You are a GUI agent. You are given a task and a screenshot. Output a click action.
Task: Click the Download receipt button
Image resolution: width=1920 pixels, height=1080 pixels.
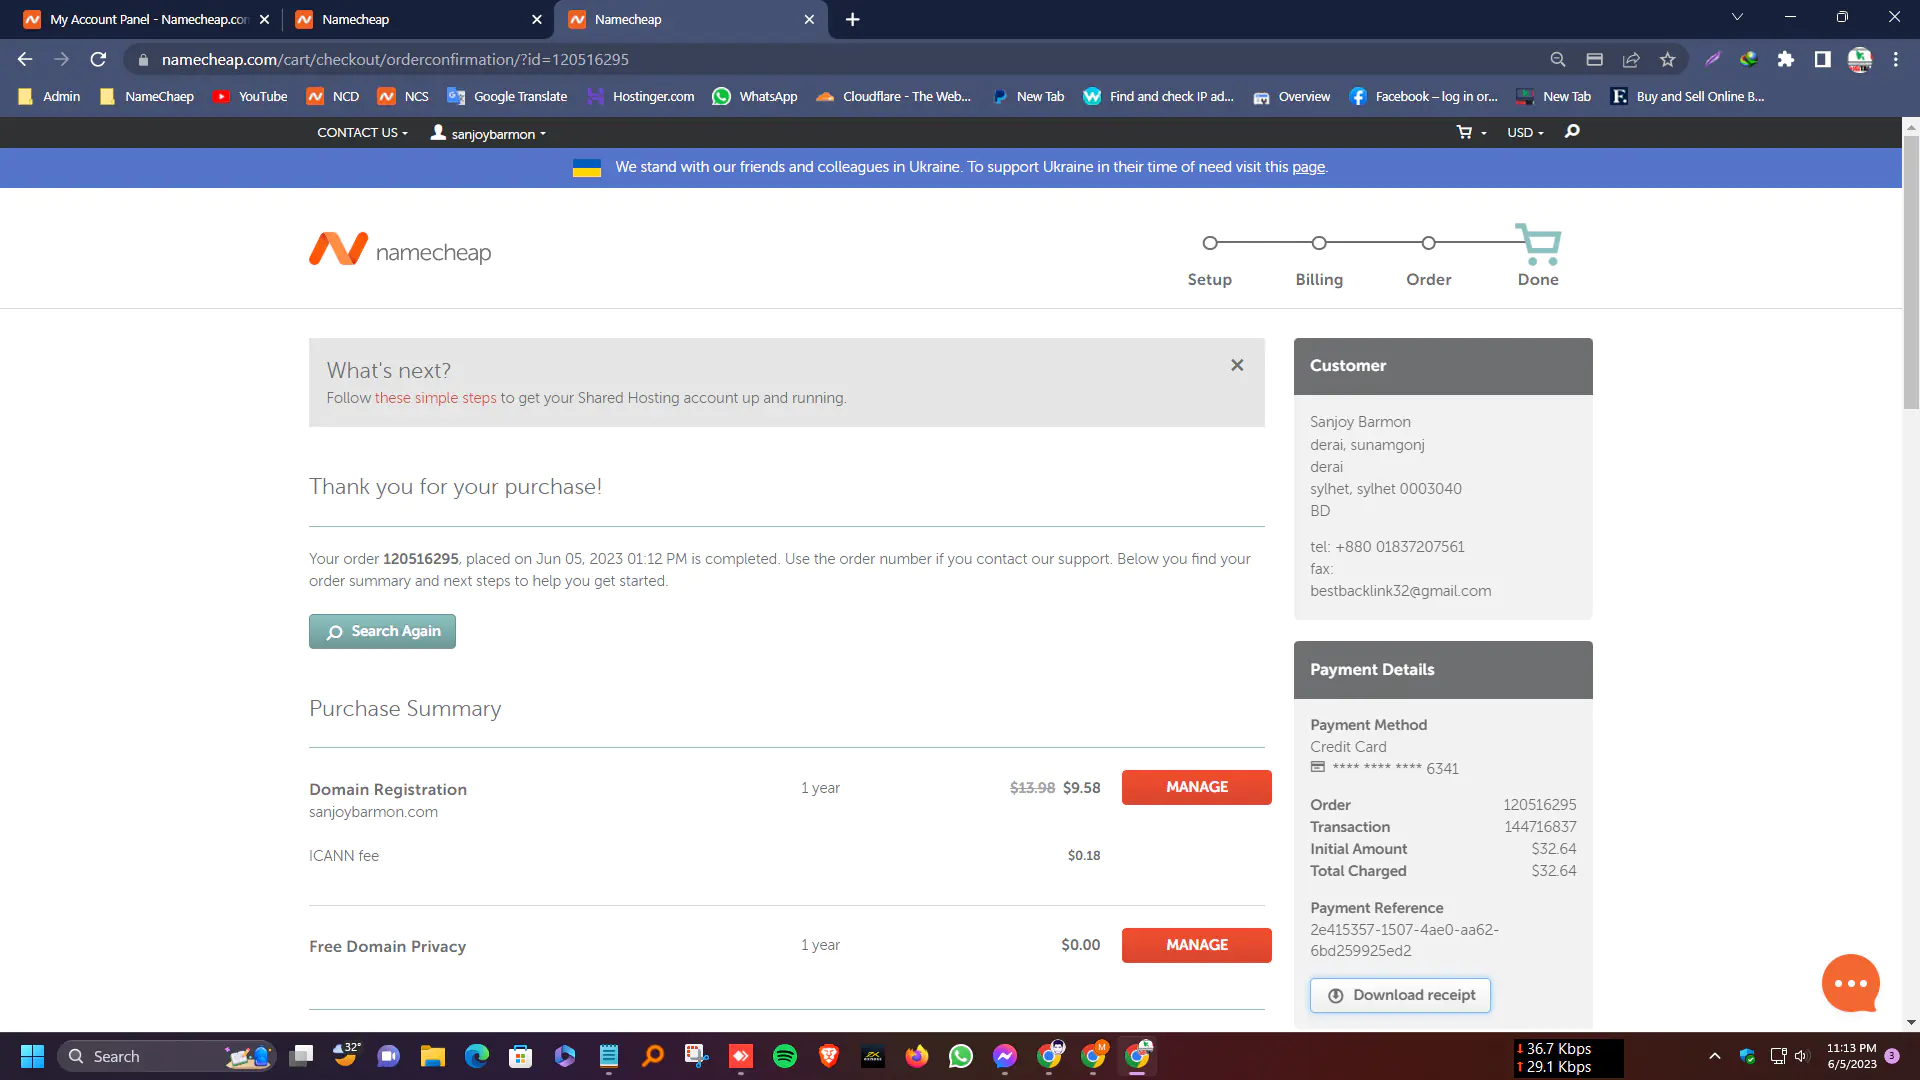[x=1400, y=995]
